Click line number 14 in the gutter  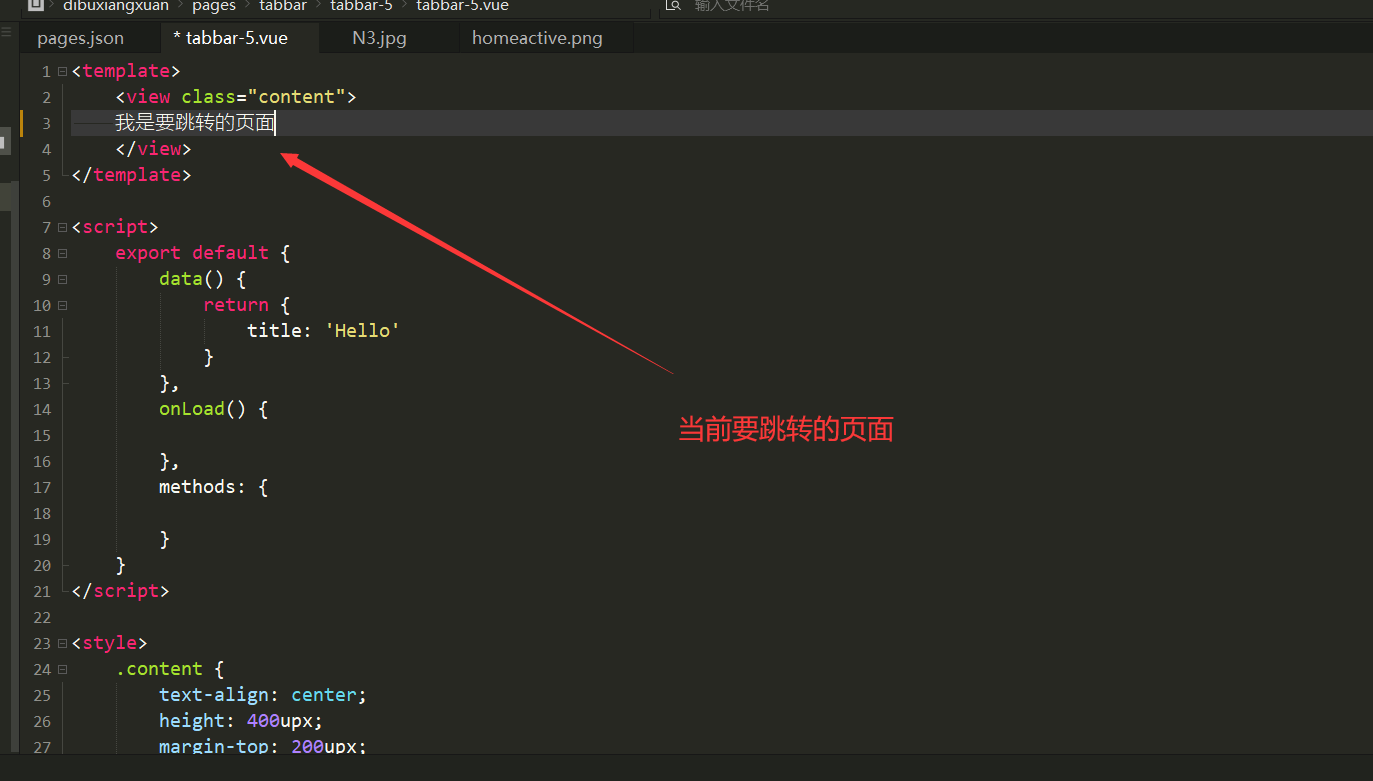coord(41,409)
